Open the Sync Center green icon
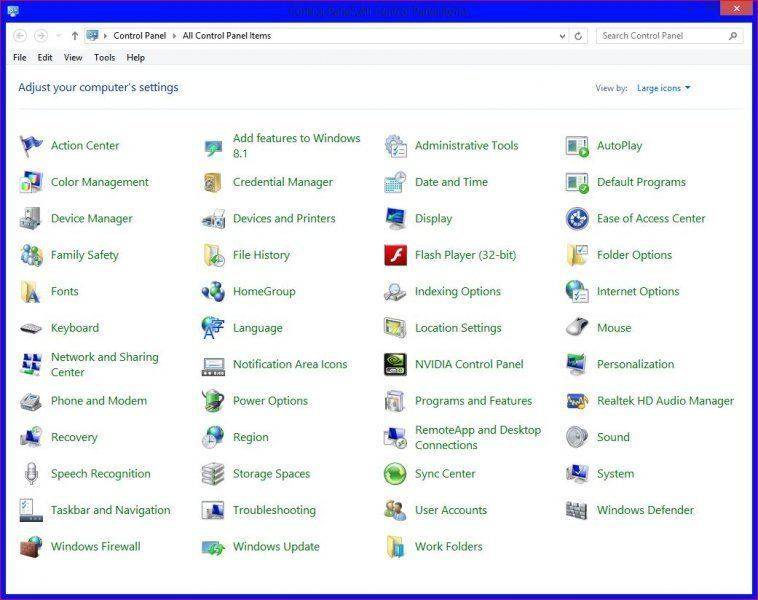This screenshot has height=600, width=758. pyautogui.click(x=395, y=474)
